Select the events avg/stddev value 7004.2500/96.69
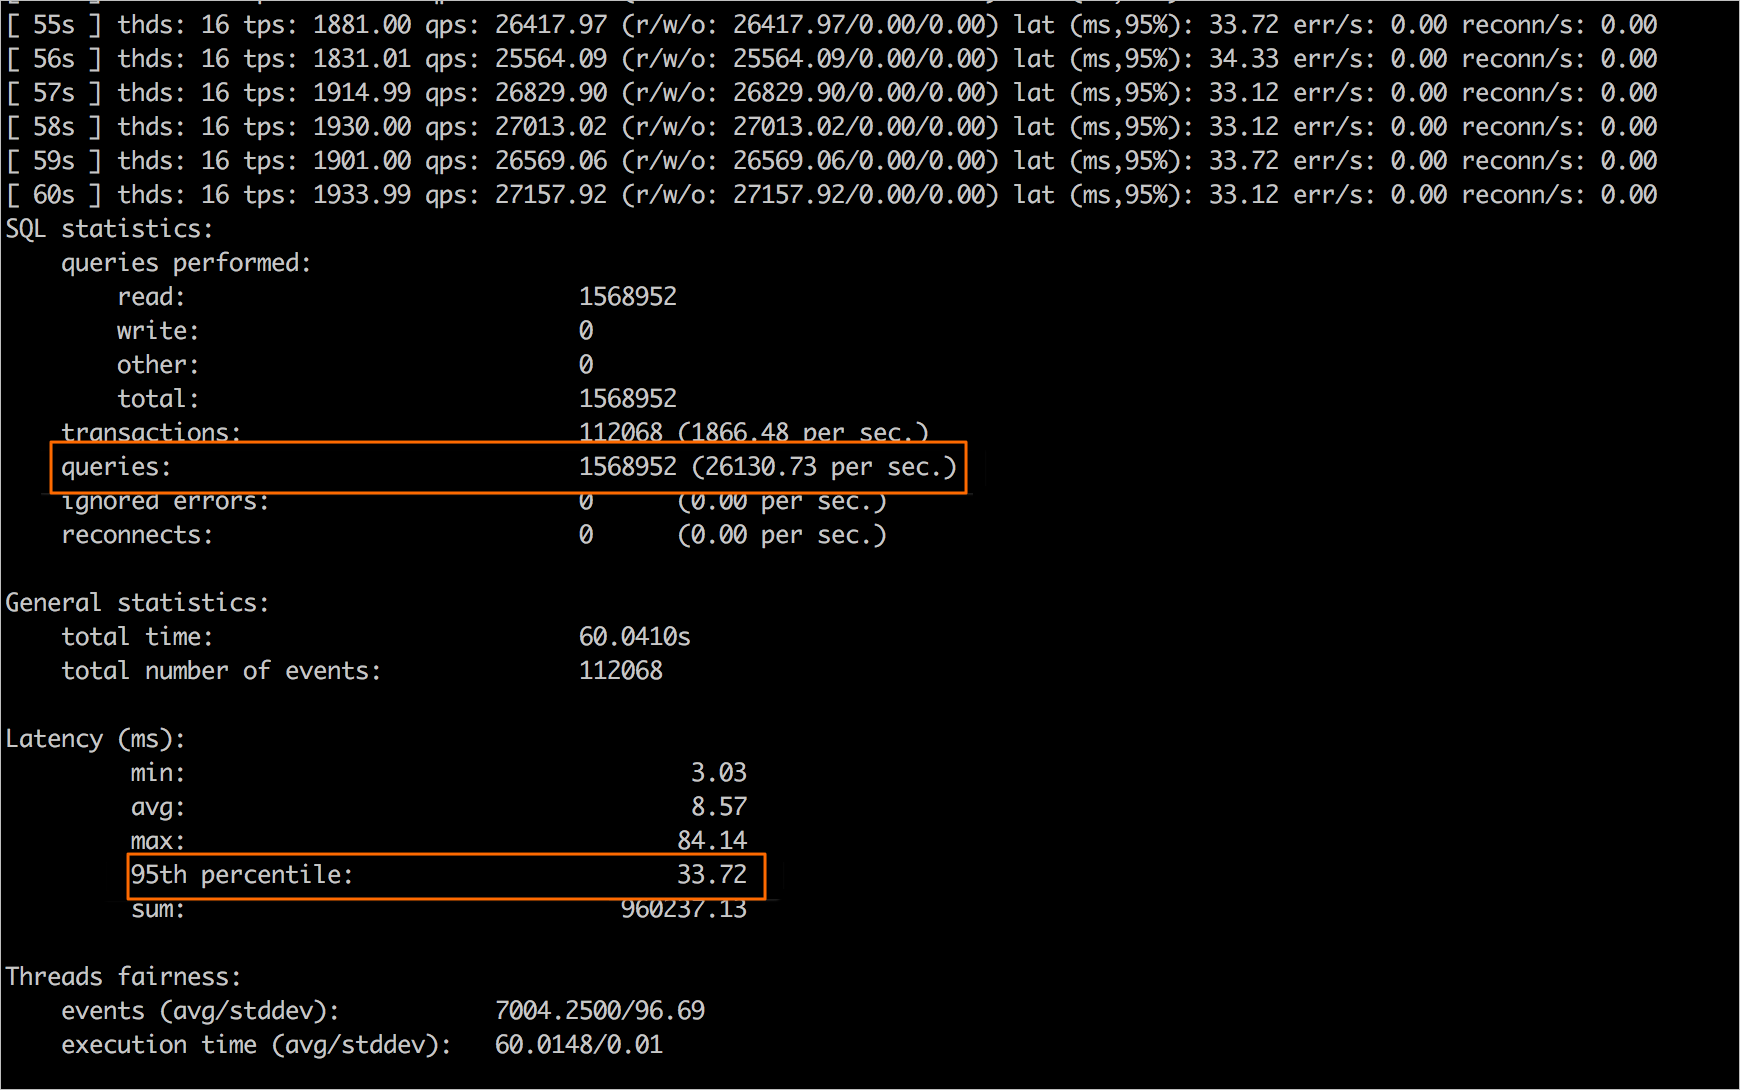 click(x=600, y=1010)
